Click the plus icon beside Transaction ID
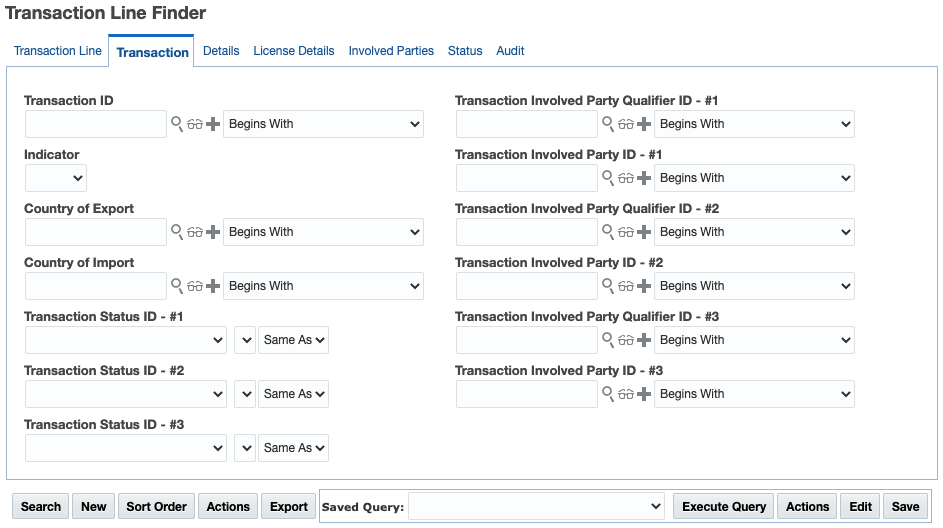The width and height of the screenshot is (943, 528). point(213,124)
